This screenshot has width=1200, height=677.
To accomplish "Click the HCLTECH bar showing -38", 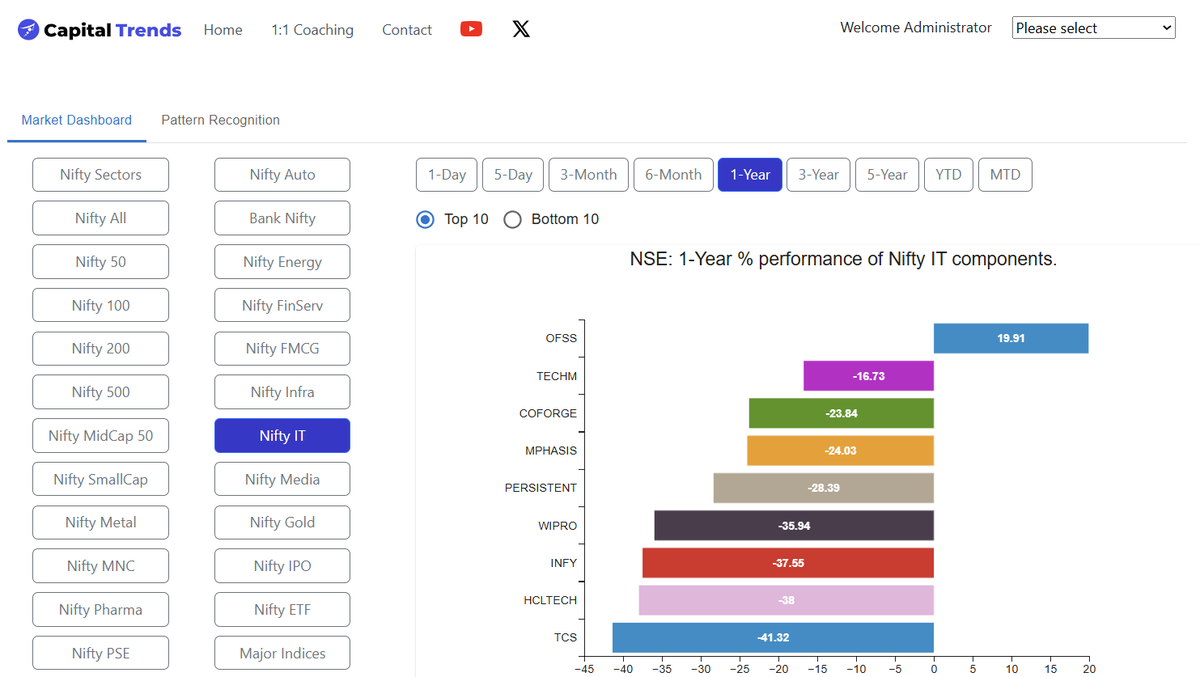I will (786, 600).
